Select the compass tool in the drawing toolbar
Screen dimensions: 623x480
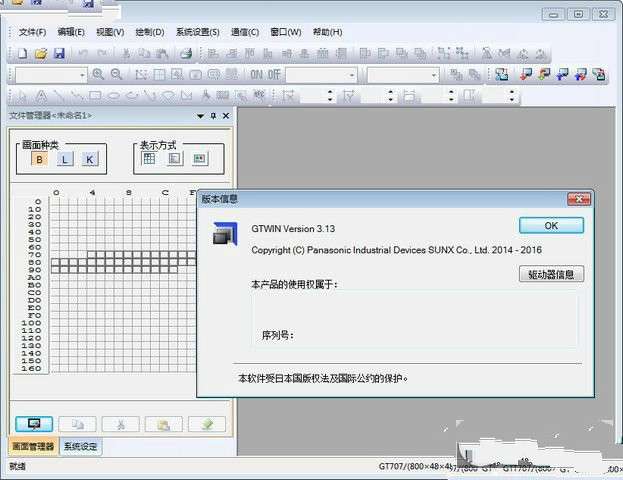tap(205, 96)
